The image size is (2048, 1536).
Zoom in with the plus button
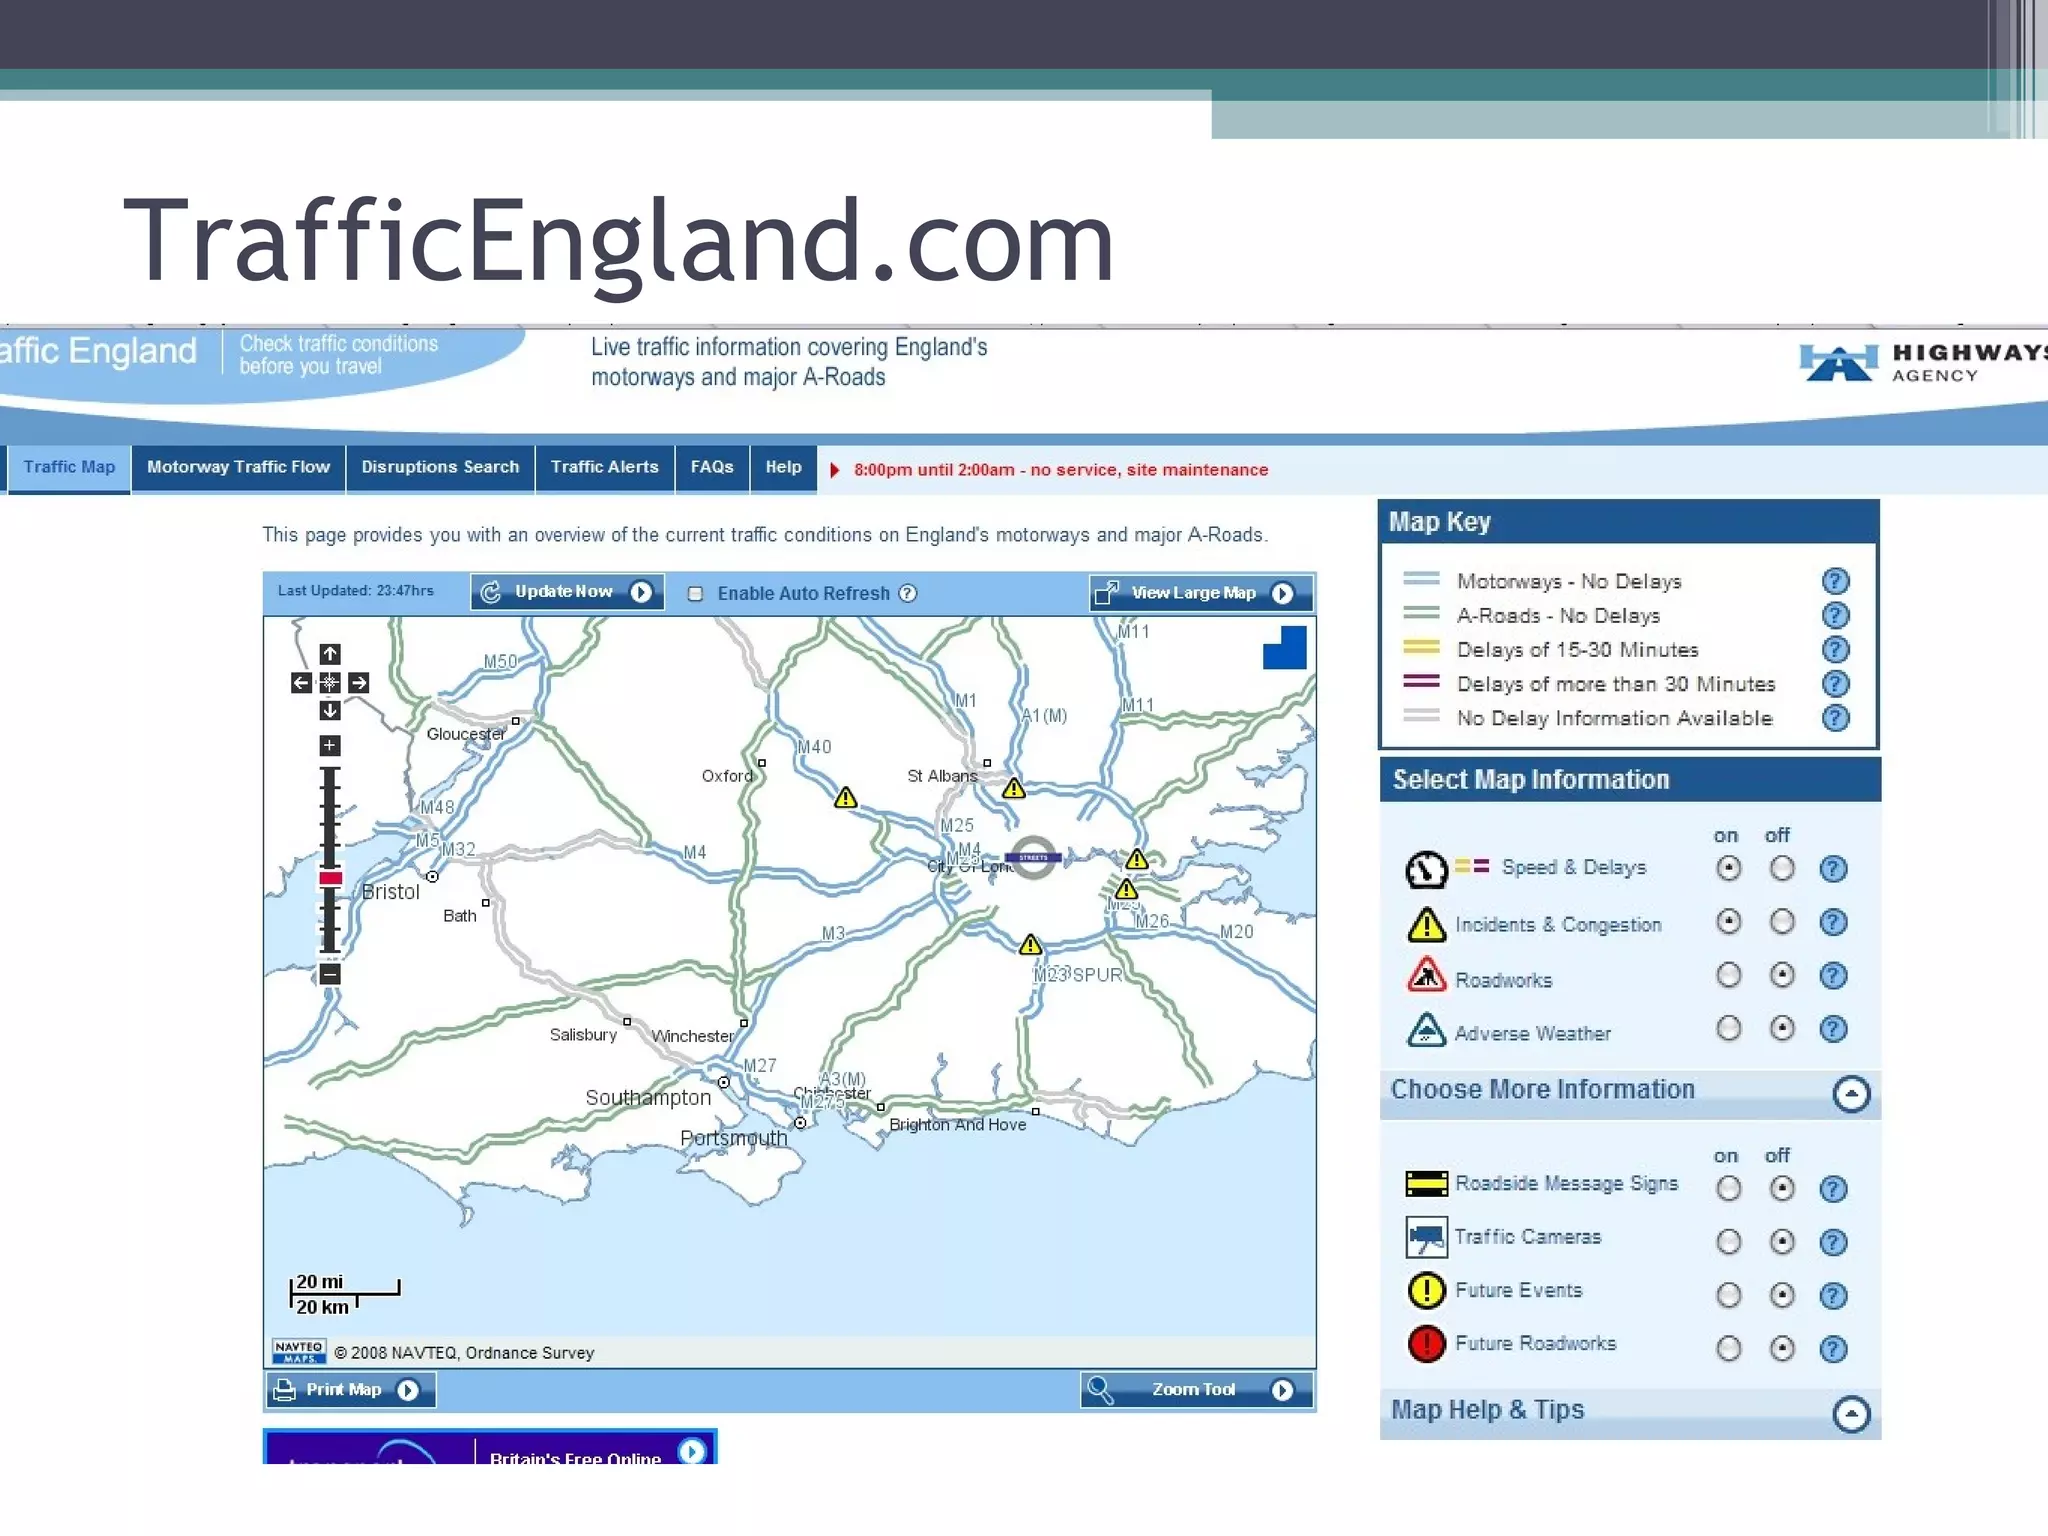[x=330, y=745]
